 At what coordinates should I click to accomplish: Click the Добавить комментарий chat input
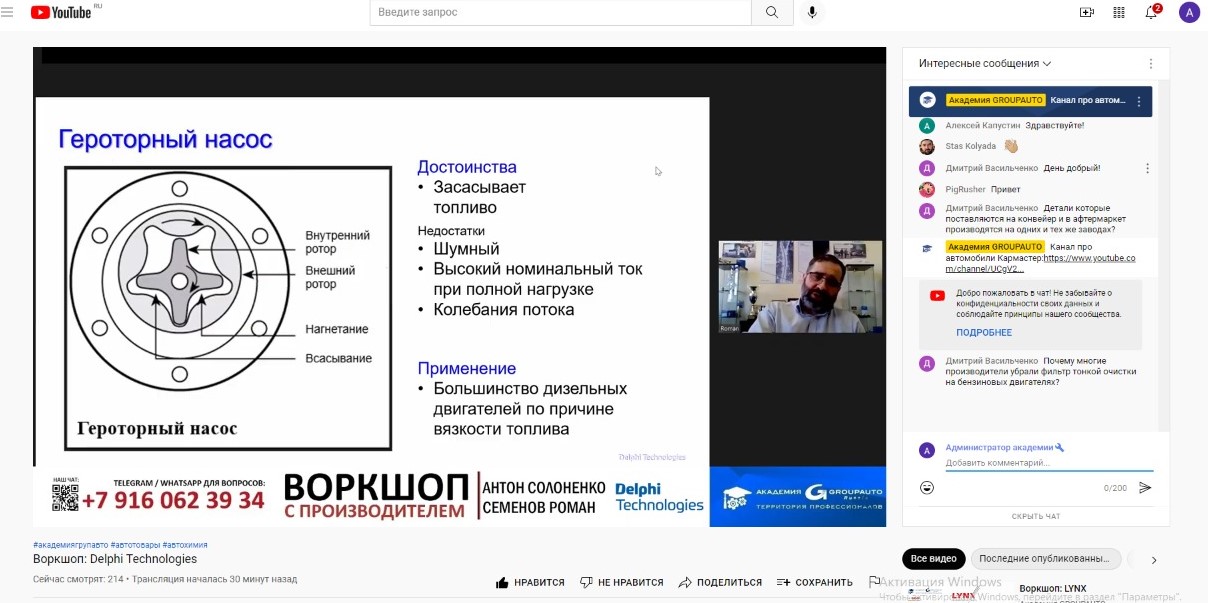coord(1048,463)
